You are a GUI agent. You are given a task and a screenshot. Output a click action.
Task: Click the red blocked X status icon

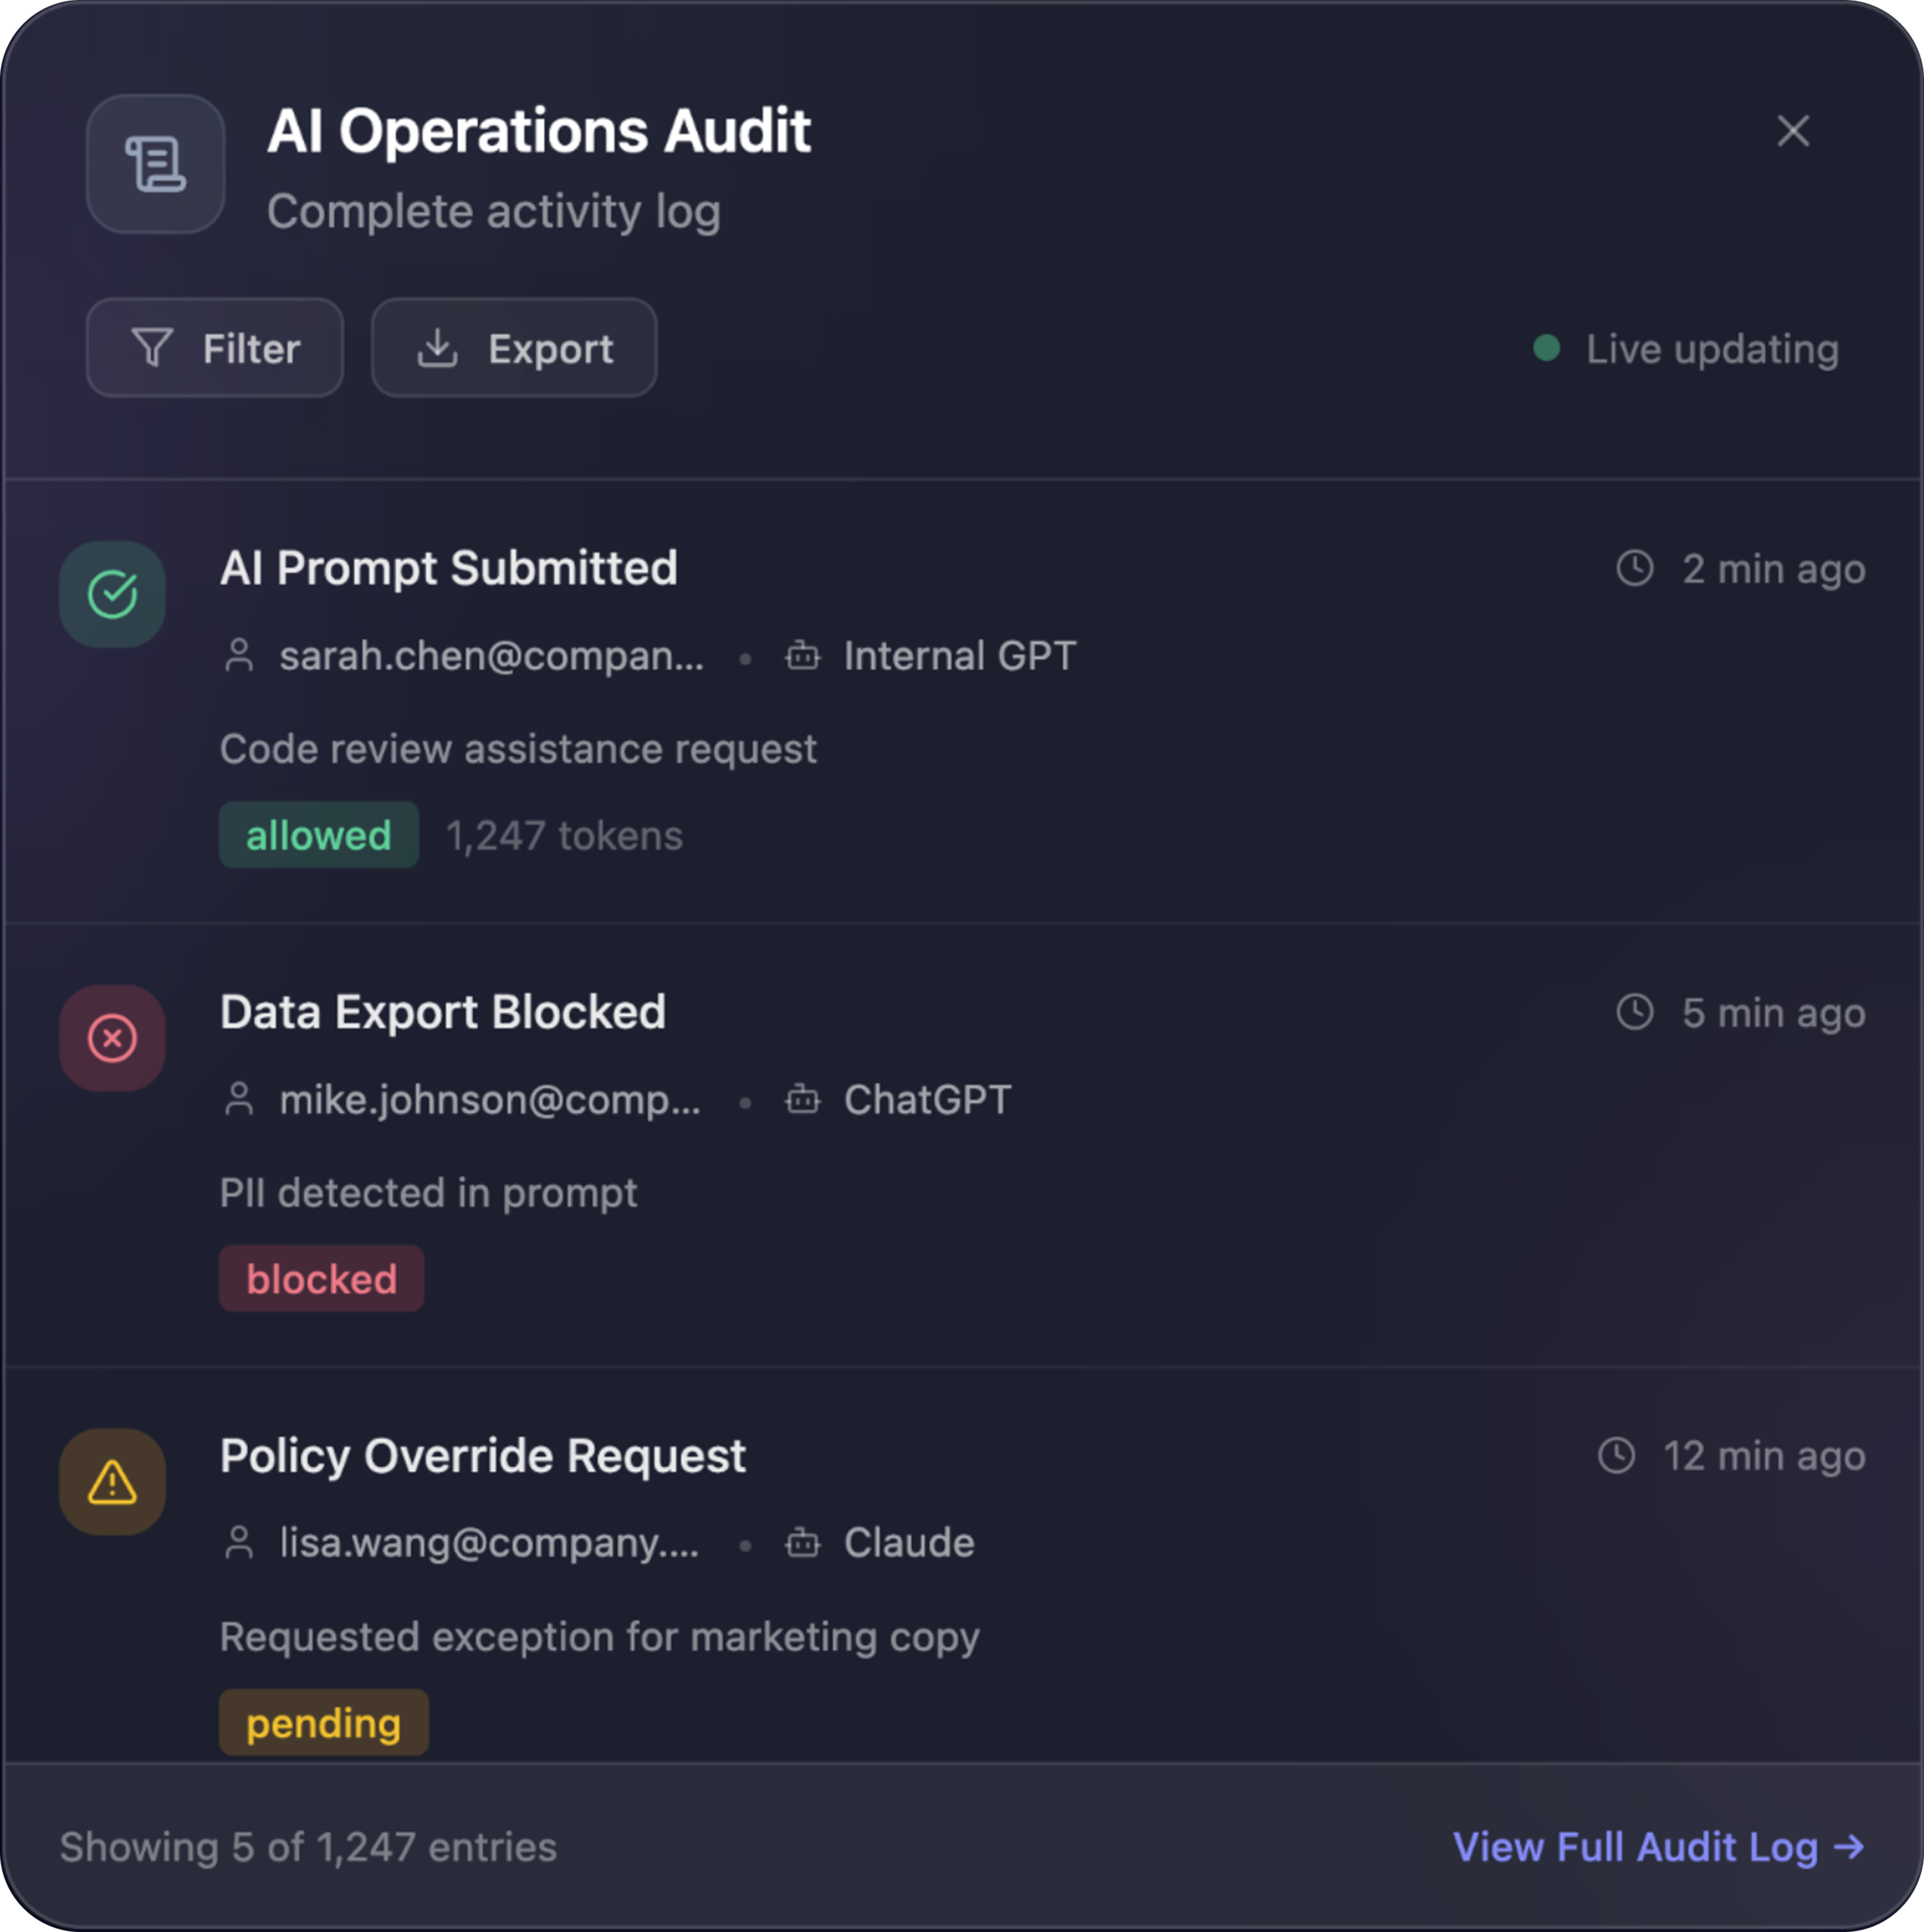coord(113,1038)
